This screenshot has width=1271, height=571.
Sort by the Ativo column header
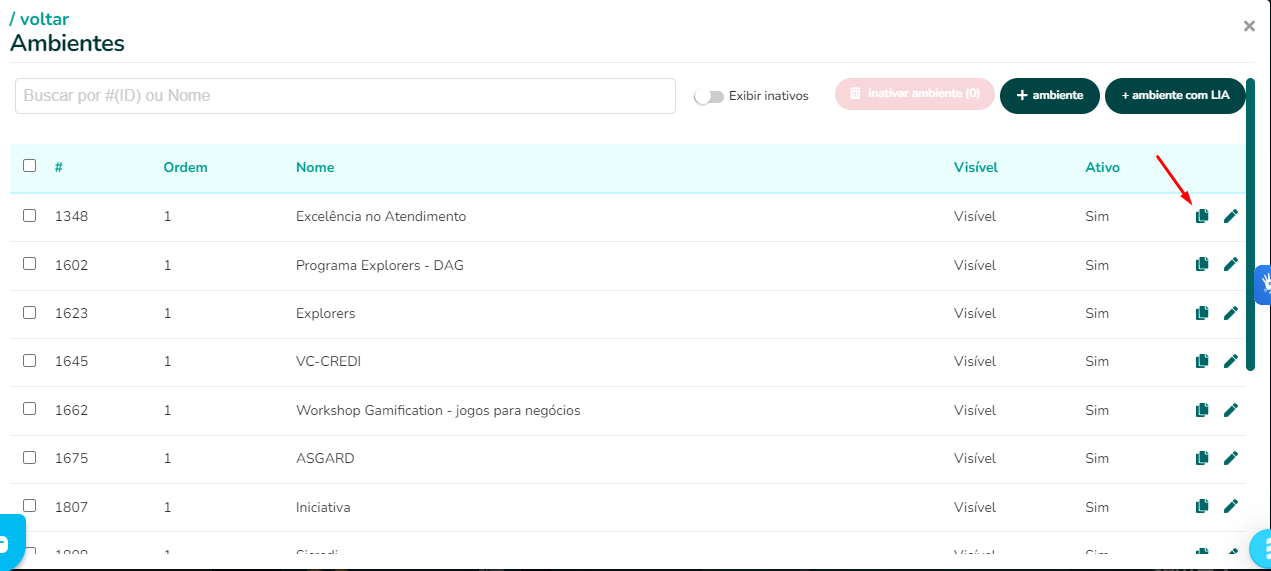click(x=1102, y=167)
